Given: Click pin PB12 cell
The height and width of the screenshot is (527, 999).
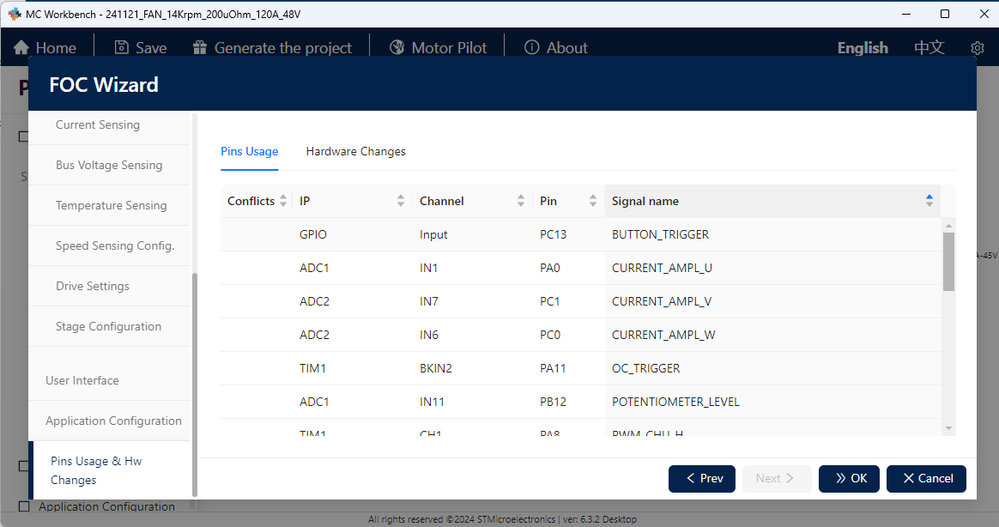Looking at the screenshot, I should tap(569, 401).
